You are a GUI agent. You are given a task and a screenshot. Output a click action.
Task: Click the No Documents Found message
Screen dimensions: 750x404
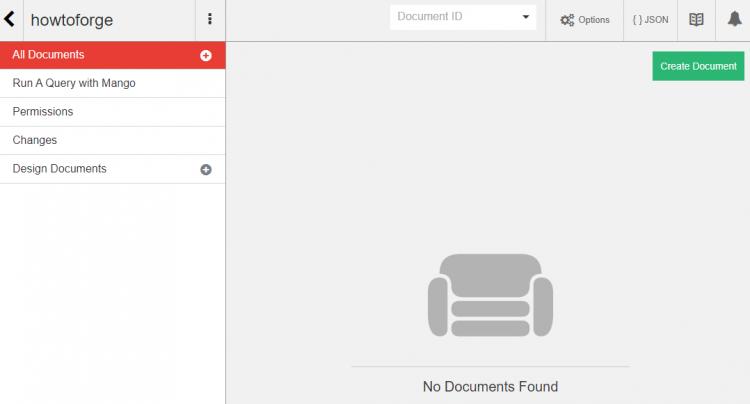(x=490, y=386)
